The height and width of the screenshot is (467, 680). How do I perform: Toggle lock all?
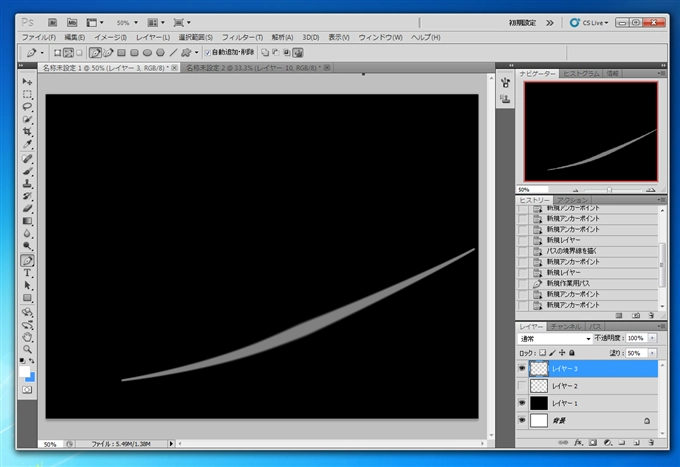coord(572,353)
